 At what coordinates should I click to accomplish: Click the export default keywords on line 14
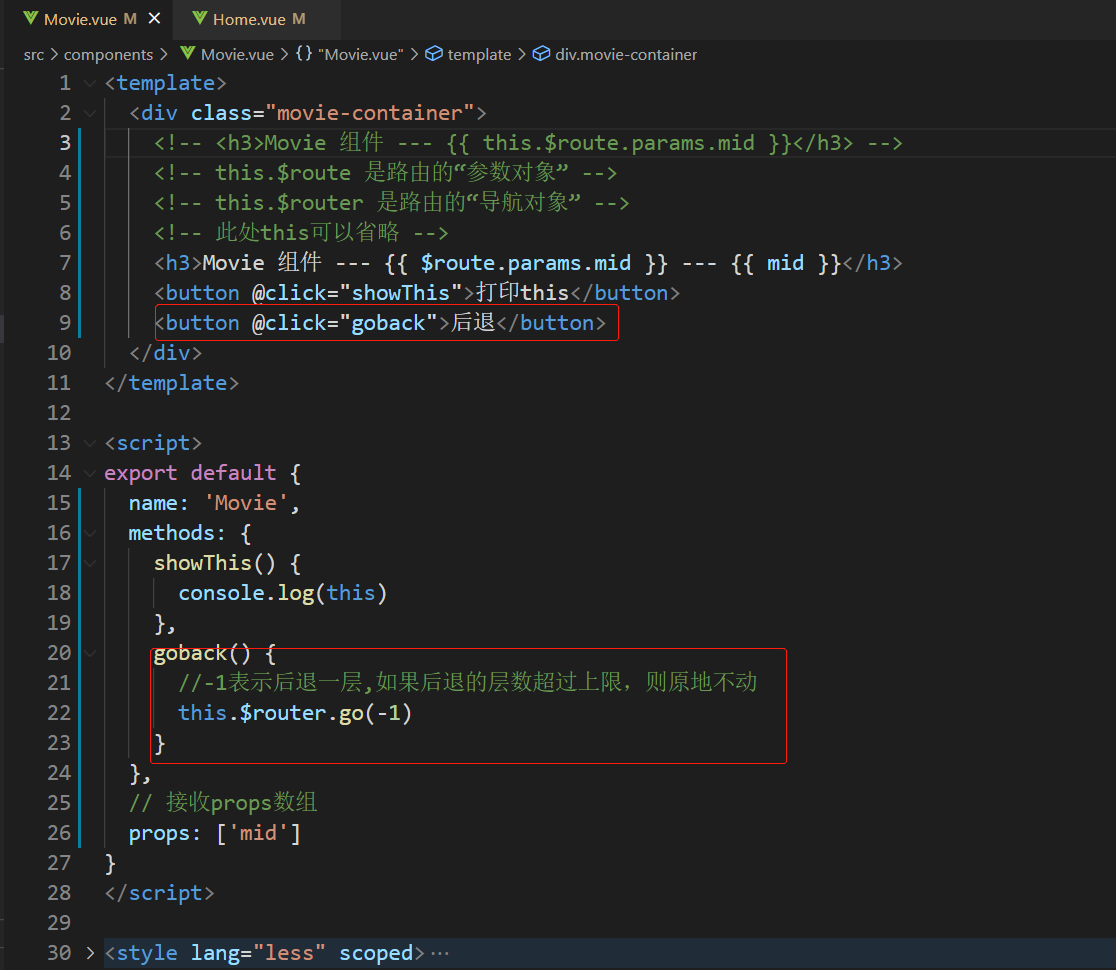190,473
